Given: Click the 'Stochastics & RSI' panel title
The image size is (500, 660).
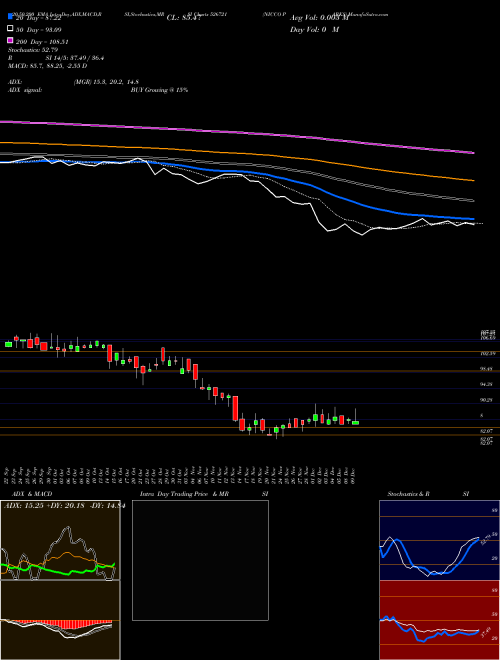Looking at the screenshot, I should [428, 494].
